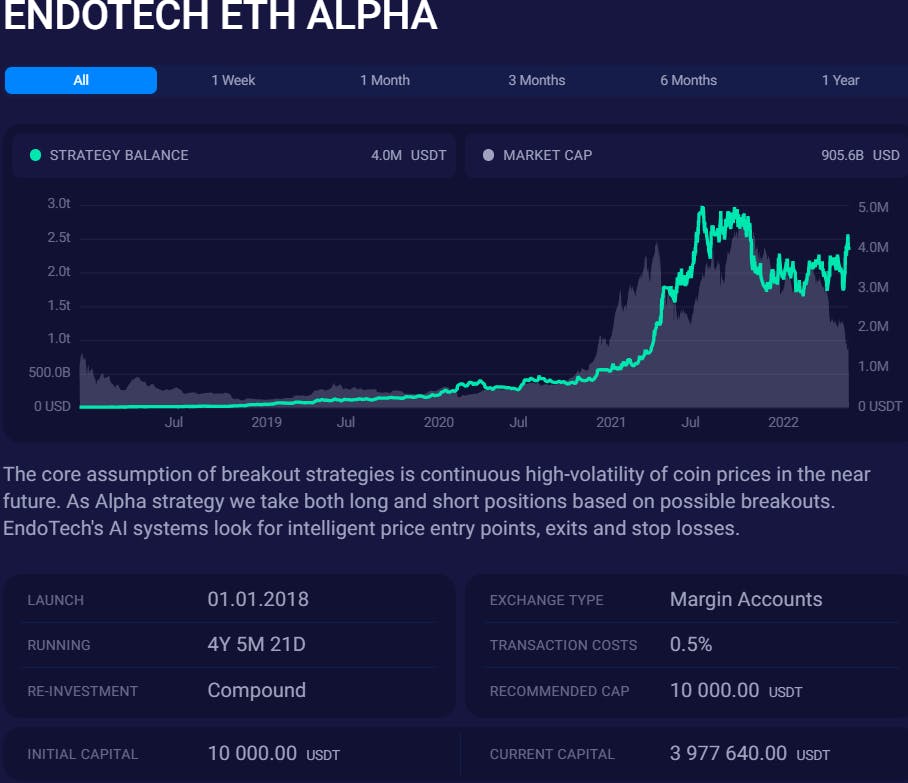This screenshot has width=908, height=783.
Task: Open the 3 Months range tab
Action: [x=536, y=80]
